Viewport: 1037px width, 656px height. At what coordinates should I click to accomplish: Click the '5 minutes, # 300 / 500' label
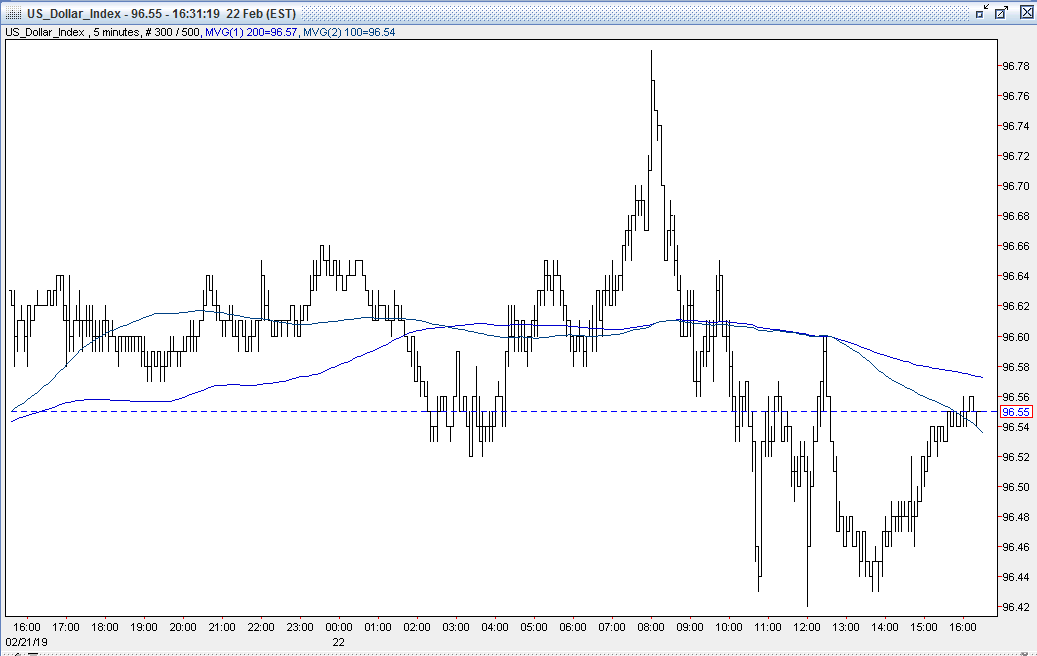pos(146,32)
